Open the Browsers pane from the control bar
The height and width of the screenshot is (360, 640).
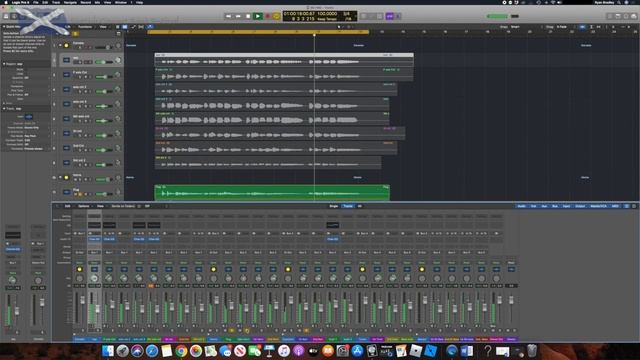click(633, 16)
